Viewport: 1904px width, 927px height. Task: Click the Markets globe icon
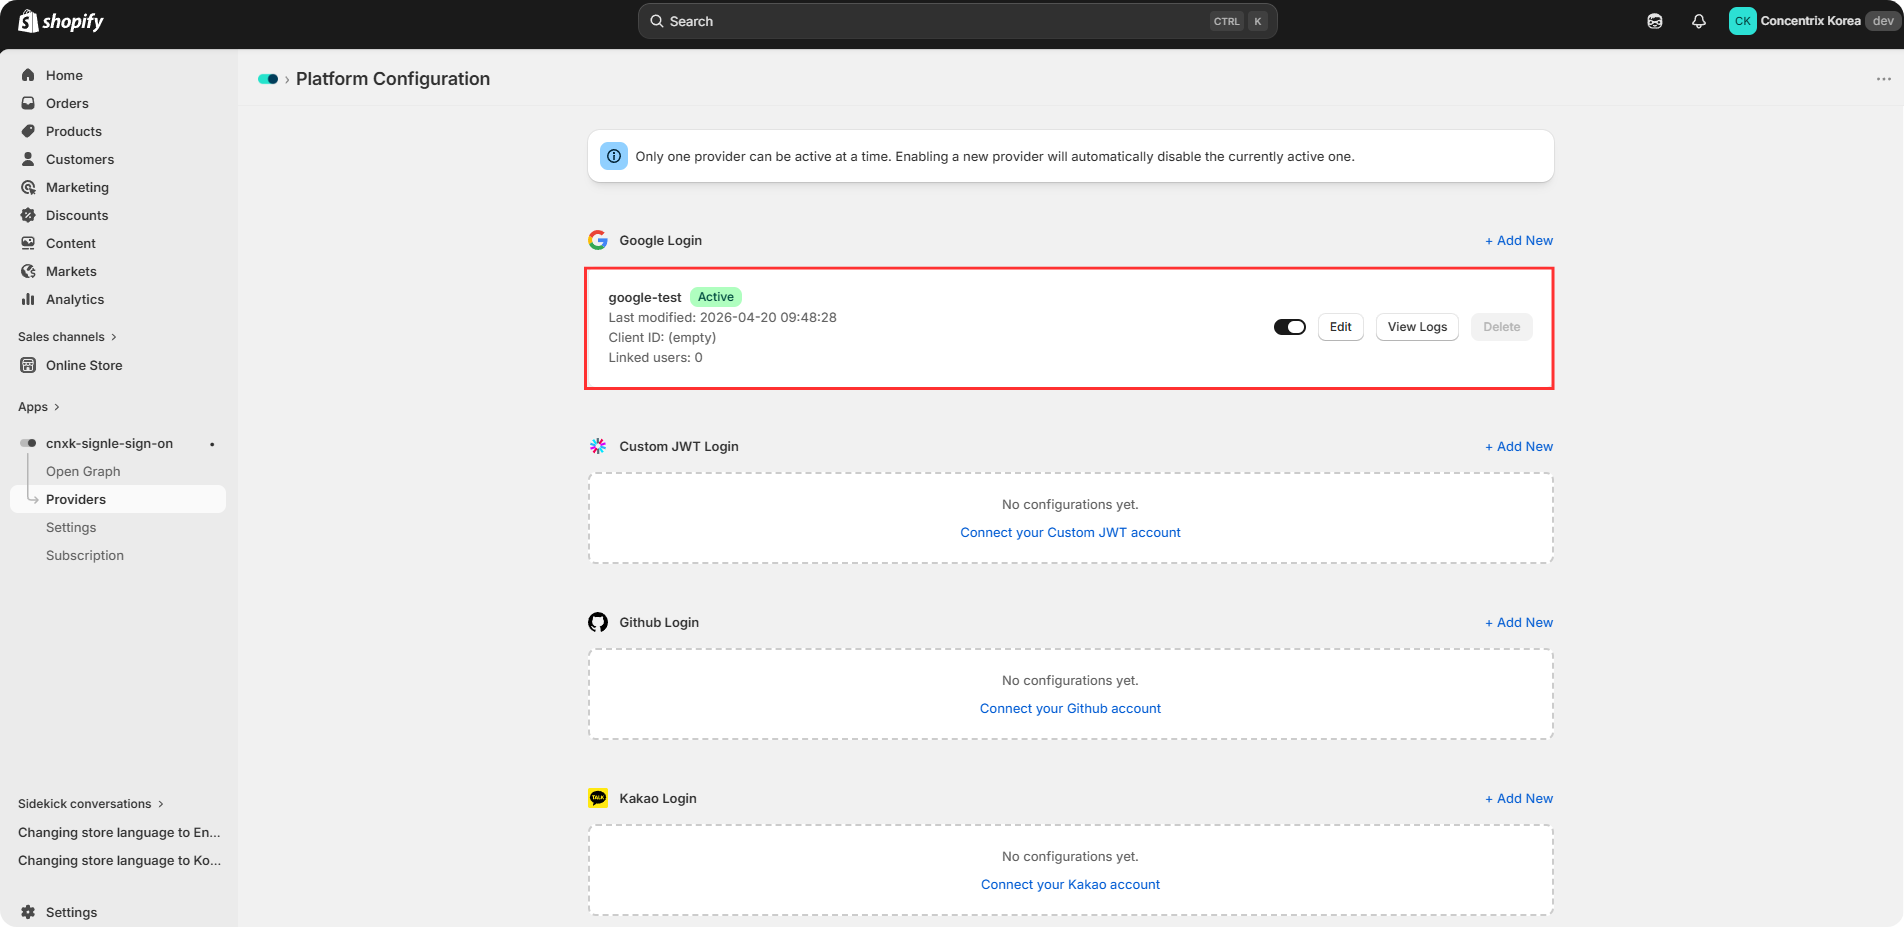[x=28, y=271]
